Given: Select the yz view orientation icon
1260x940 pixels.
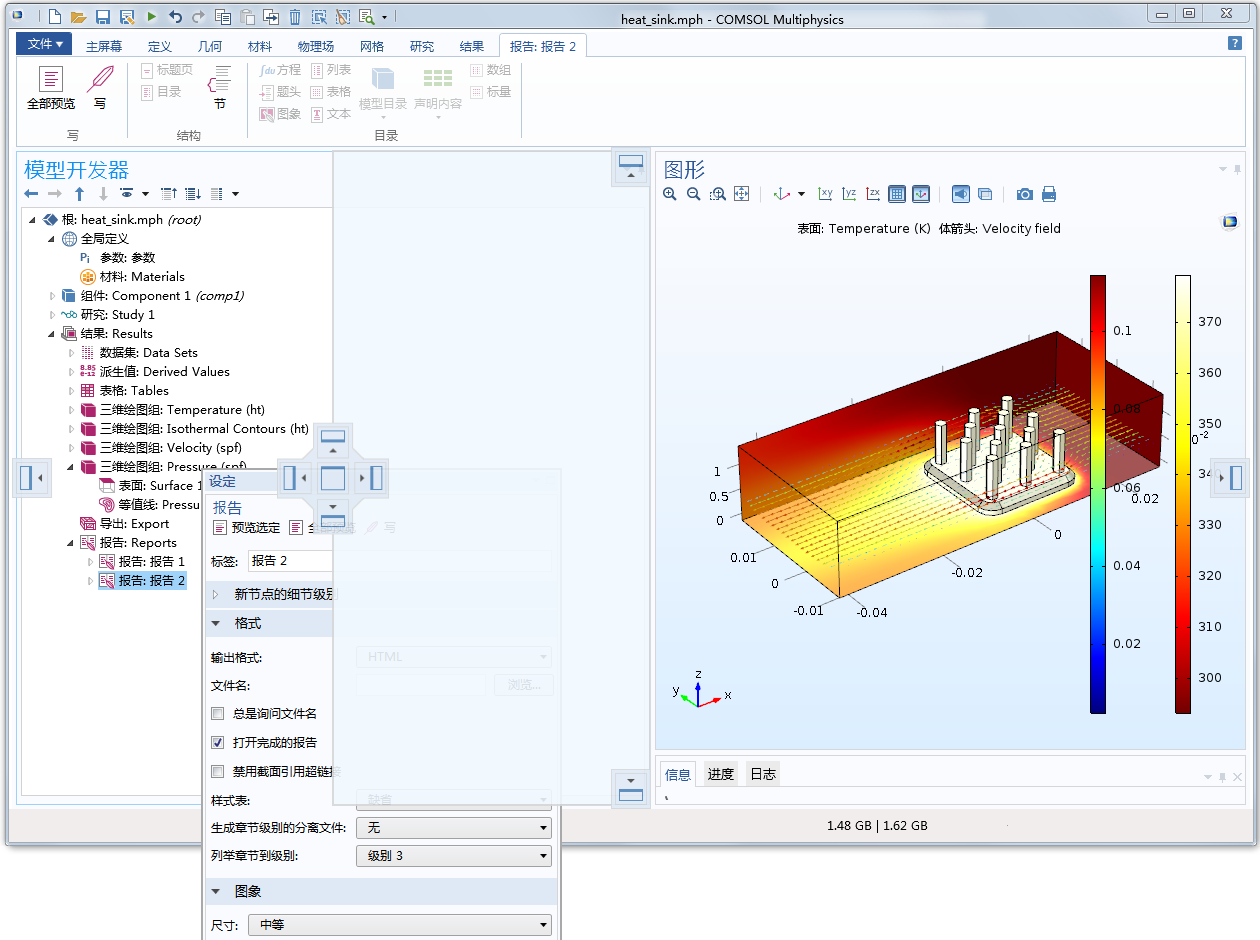Looking at the screenshot, I should click(x=848, y=193).
